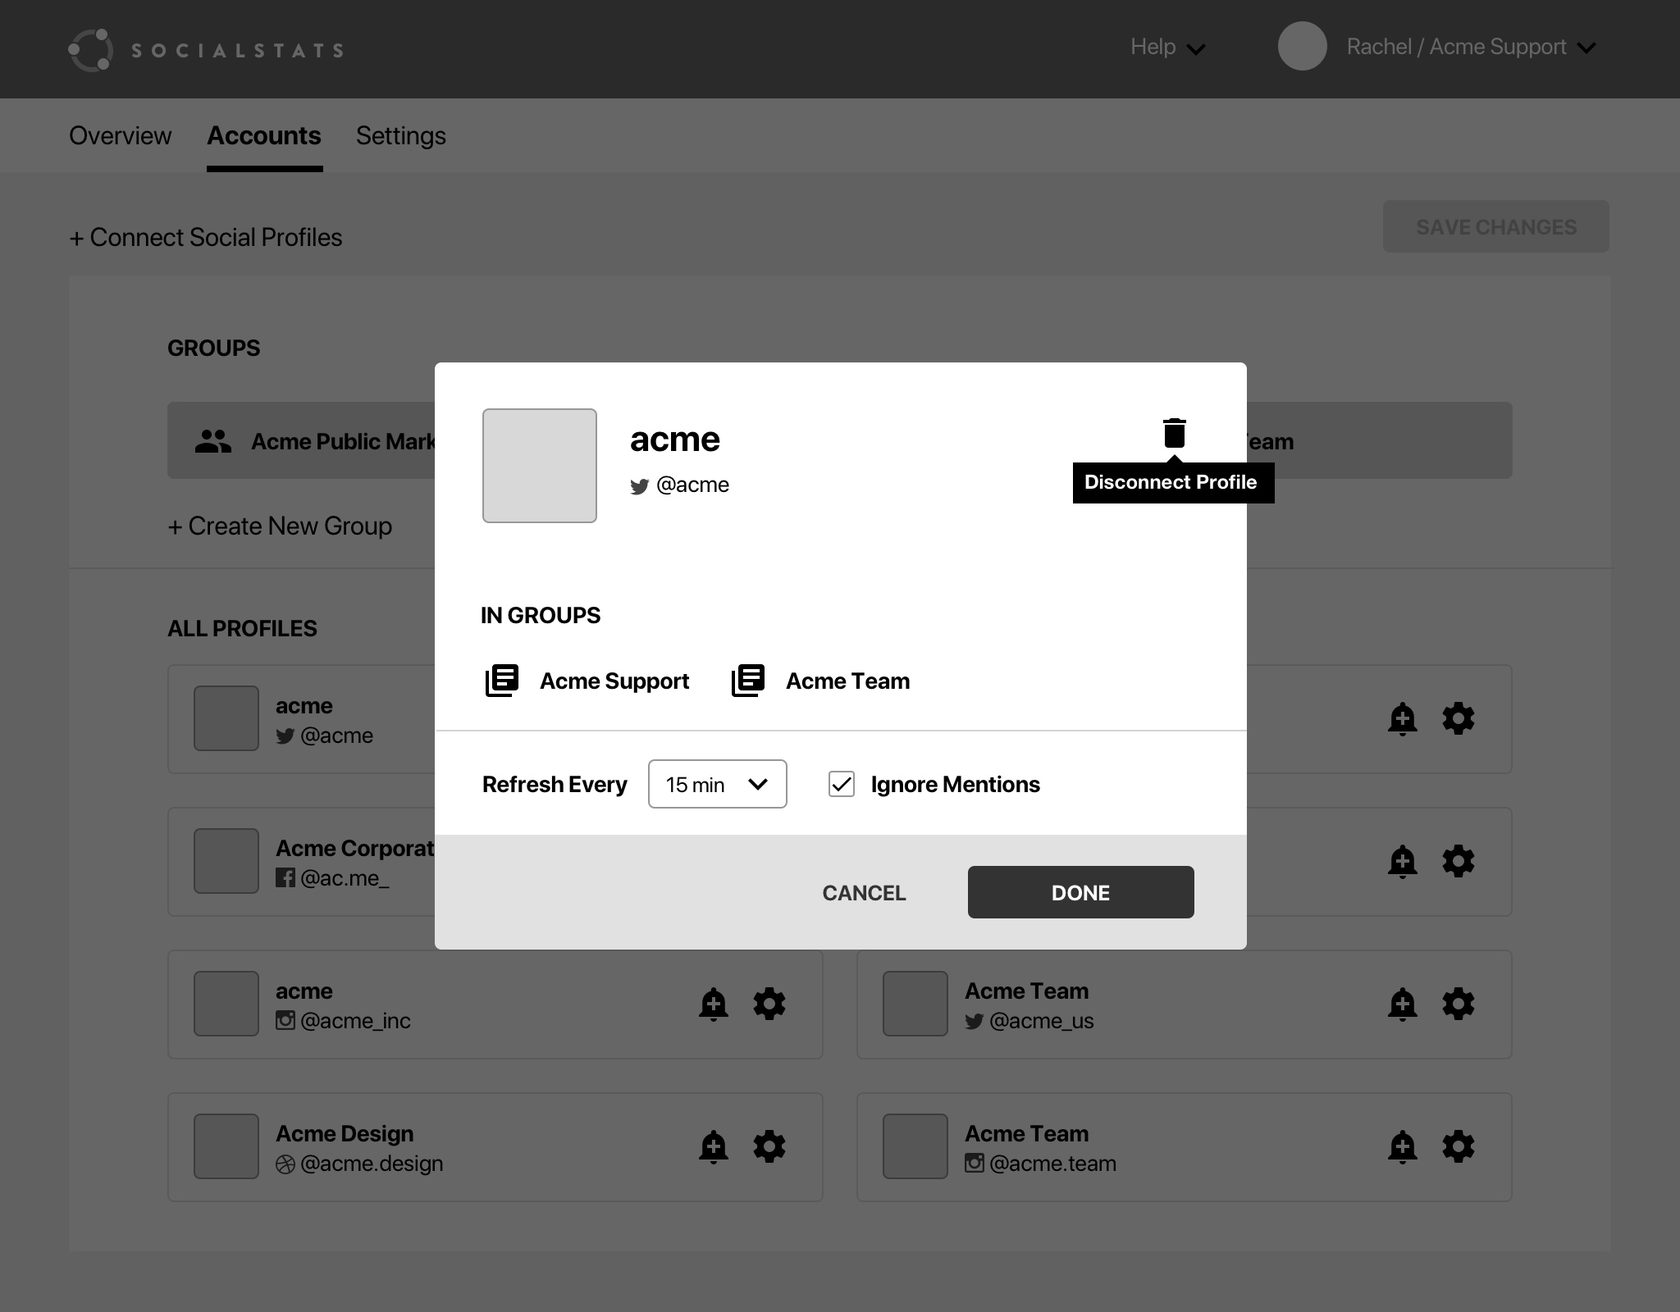Click the Acme Team group in dialog
1680x1312 pixels.
pyautogui.click(x=846, y=681)
